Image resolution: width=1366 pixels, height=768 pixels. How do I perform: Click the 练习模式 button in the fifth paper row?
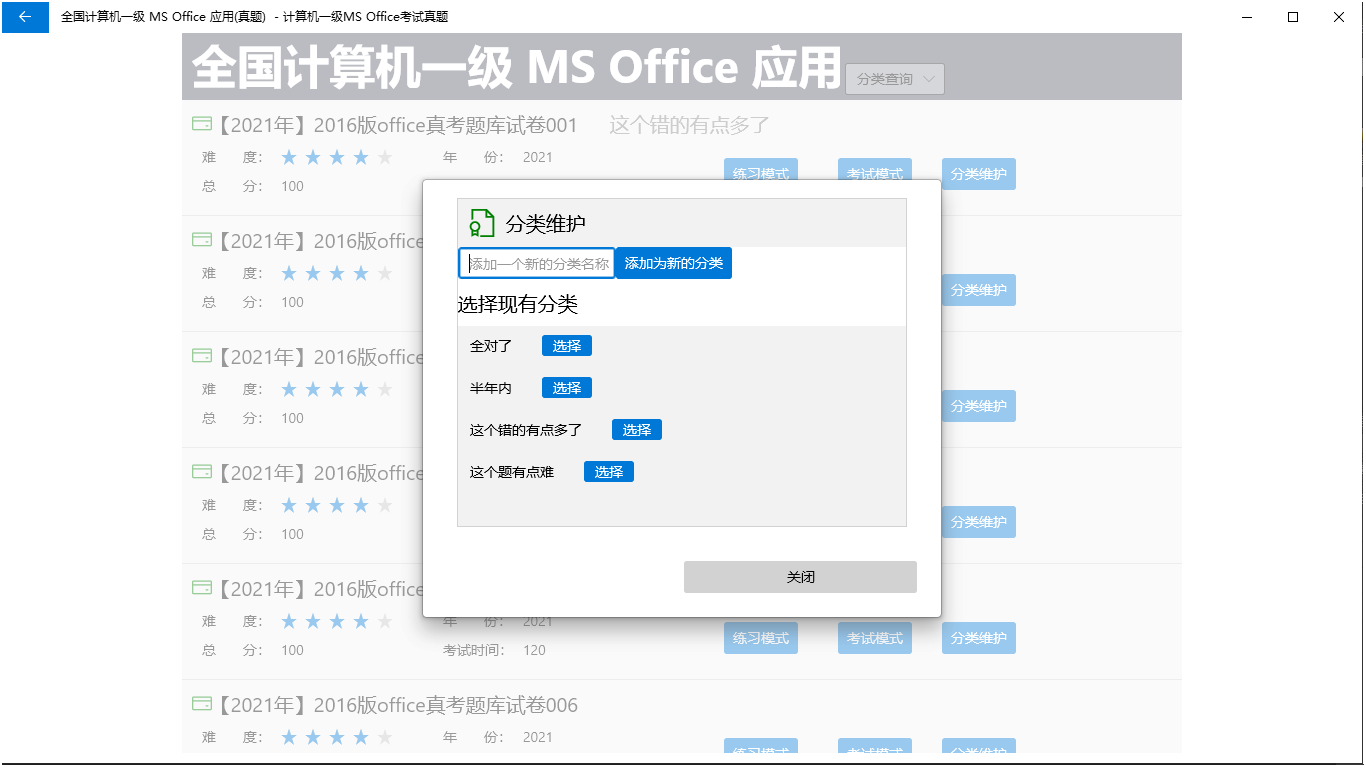[x=761, y=638]
